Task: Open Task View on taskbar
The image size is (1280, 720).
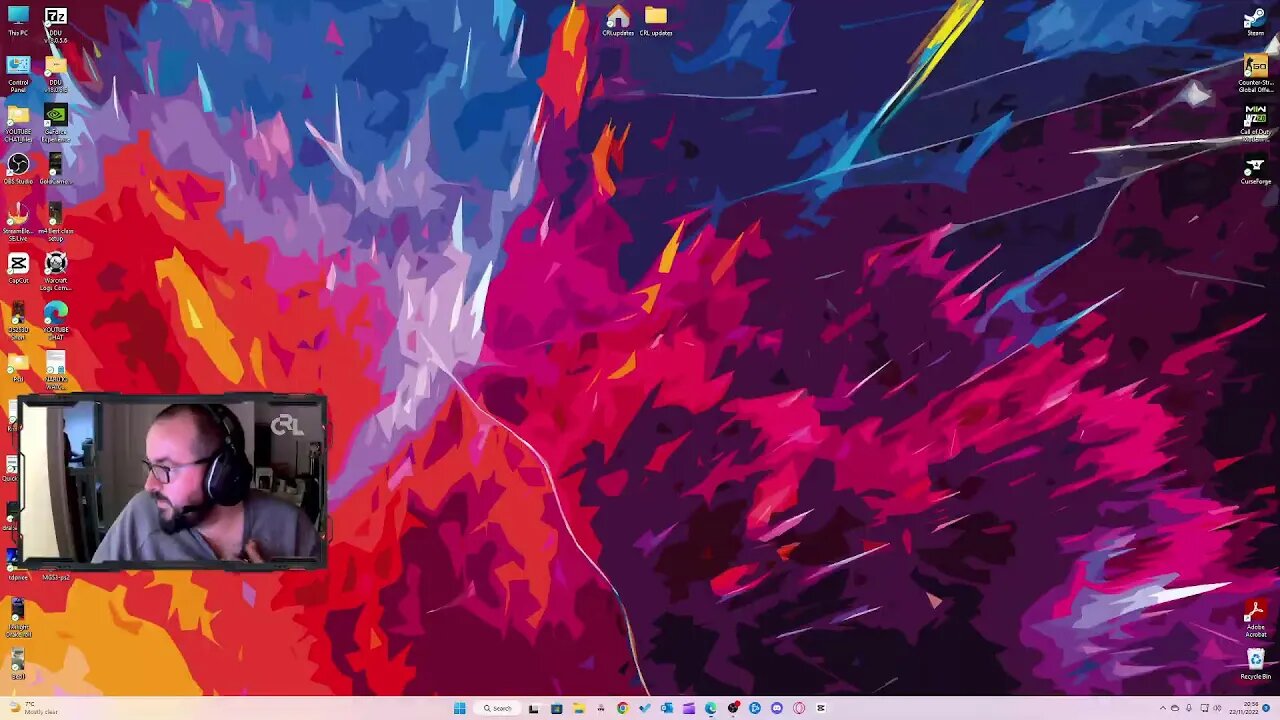Action: [x=533, y=708]
